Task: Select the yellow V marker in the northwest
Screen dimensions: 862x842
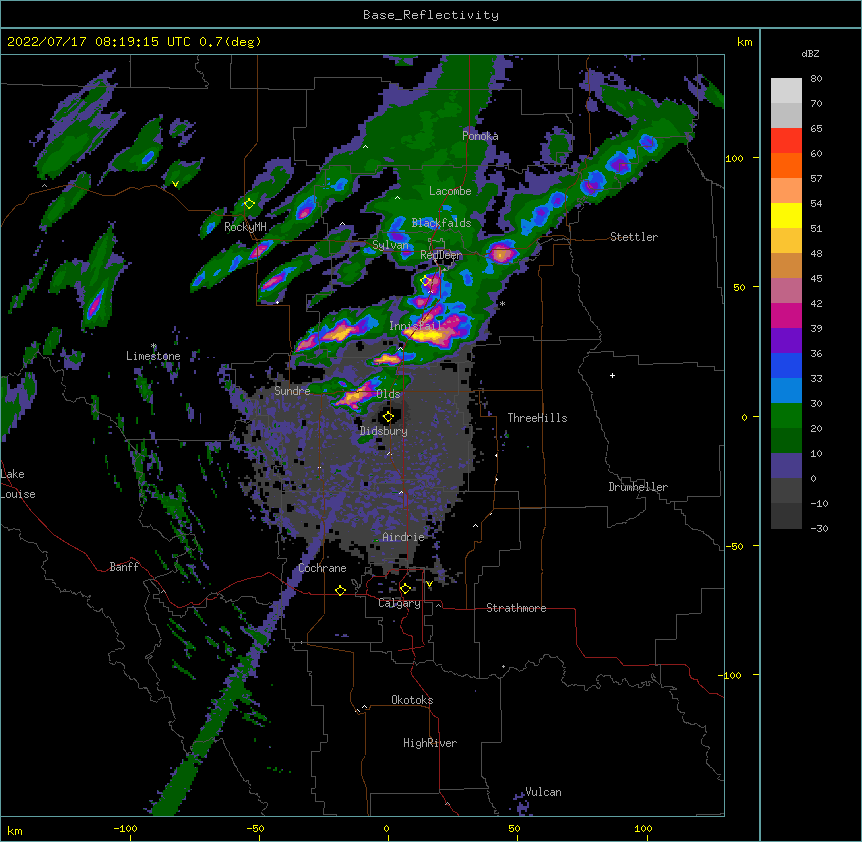Action: click(175, 184)
